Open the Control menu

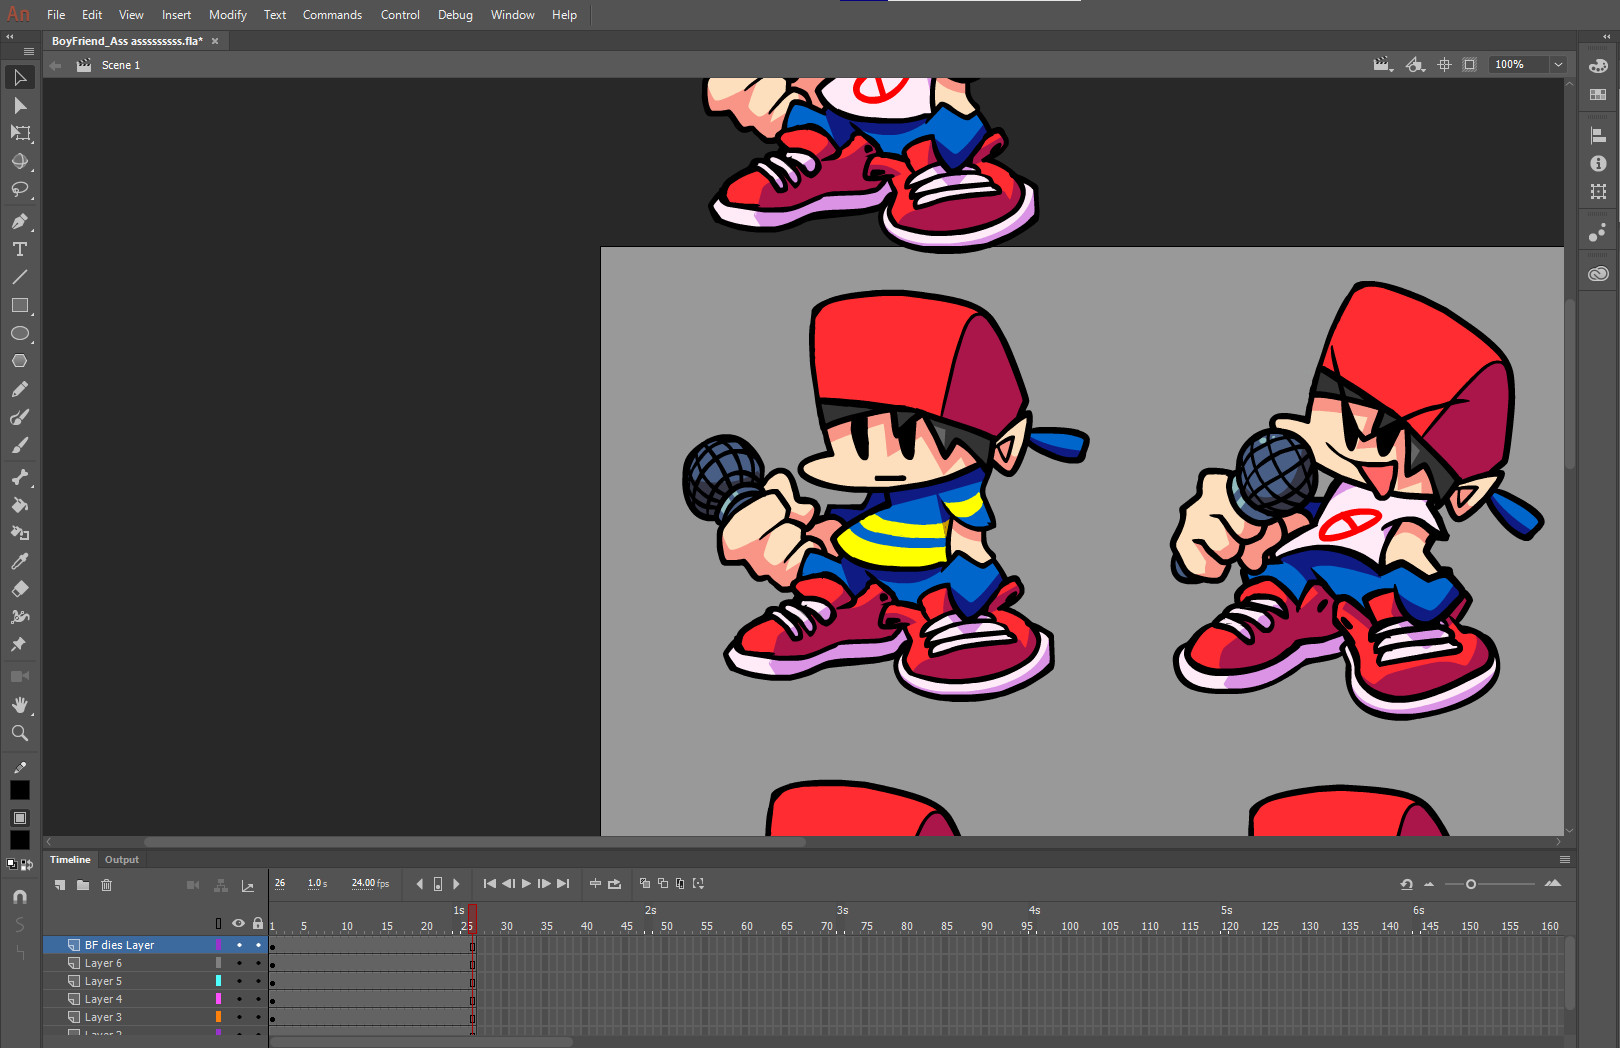[x=400, y=15]
